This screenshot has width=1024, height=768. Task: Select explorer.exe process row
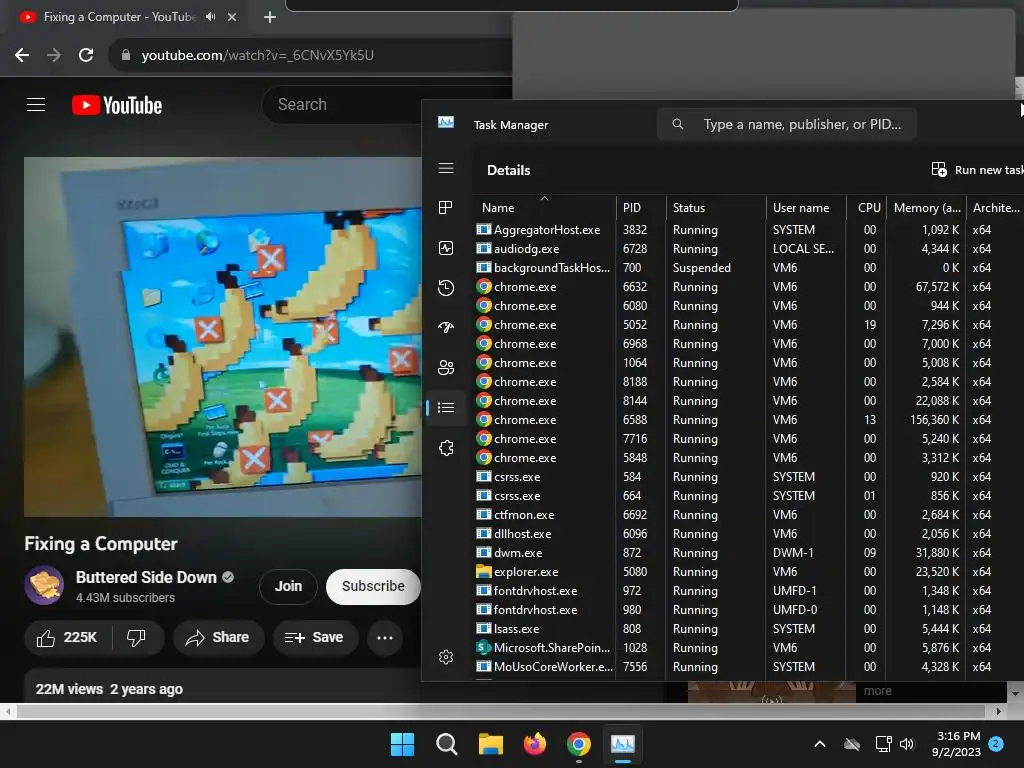748,571
